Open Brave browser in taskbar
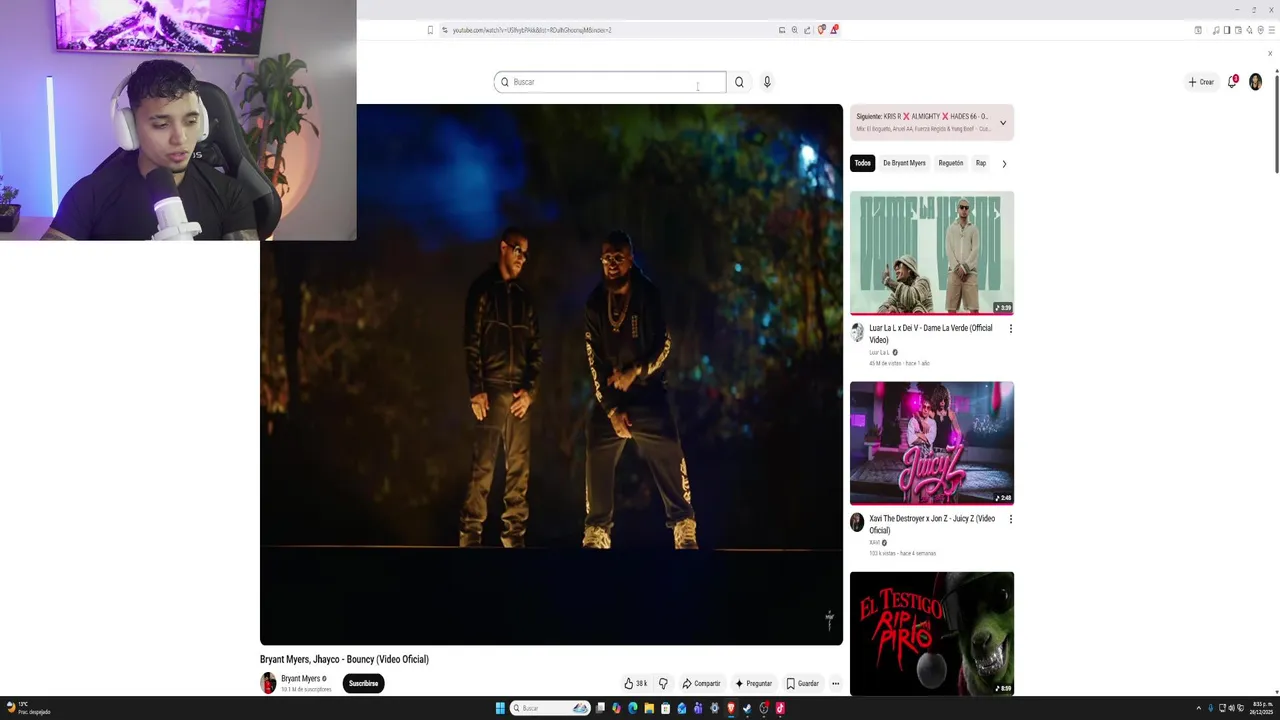 pyautogui.click(x=731, y=708)
